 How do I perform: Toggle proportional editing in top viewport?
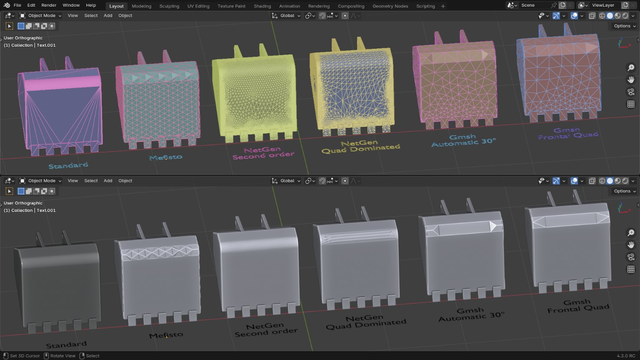tap(345, 16)
